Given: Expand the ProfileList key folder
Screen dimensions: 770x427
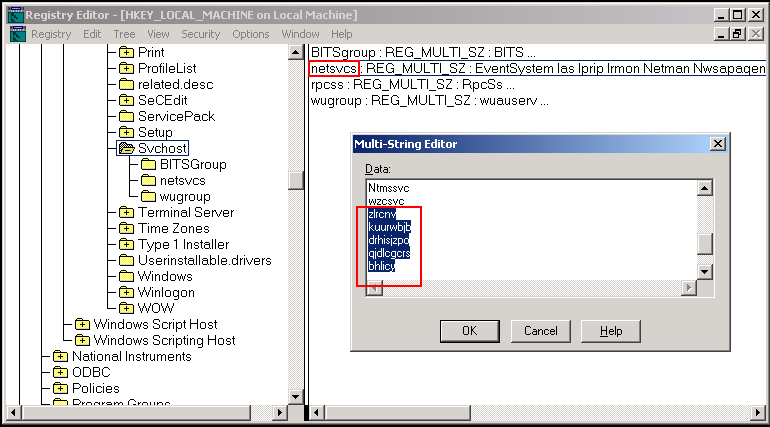Looking at the screenshot, I should pyautogui.click(x=126, y=68).
